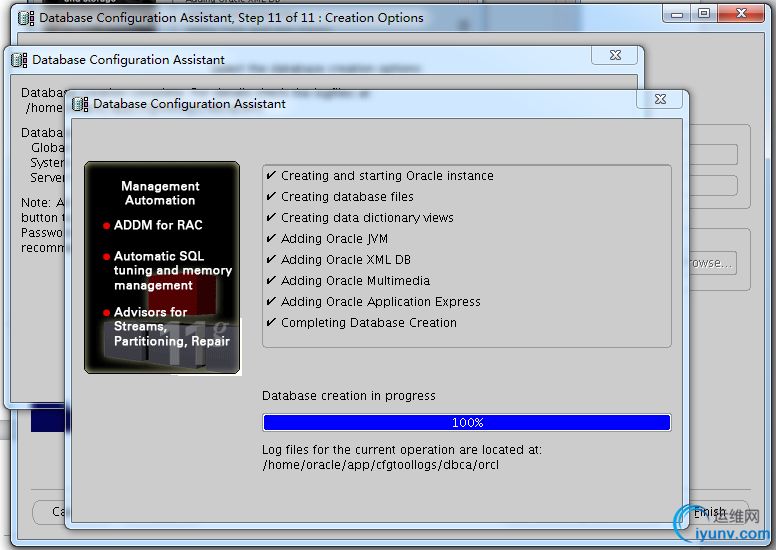776x550 pixels.
Task: Maximize the Step 11 of 11 main window
Action: pyautogui.click(x=704, y=13)
